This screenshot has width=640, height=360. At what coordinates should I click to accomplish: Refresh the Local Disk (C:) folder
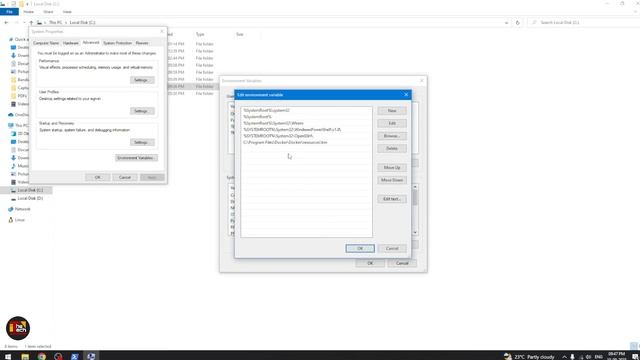518,23
